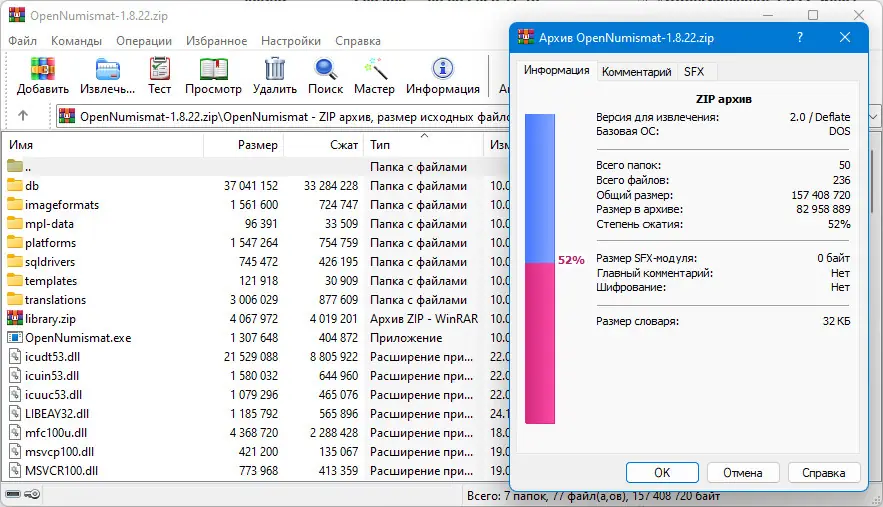
Task: Open the Настройки menu
Action: point(291,41)
